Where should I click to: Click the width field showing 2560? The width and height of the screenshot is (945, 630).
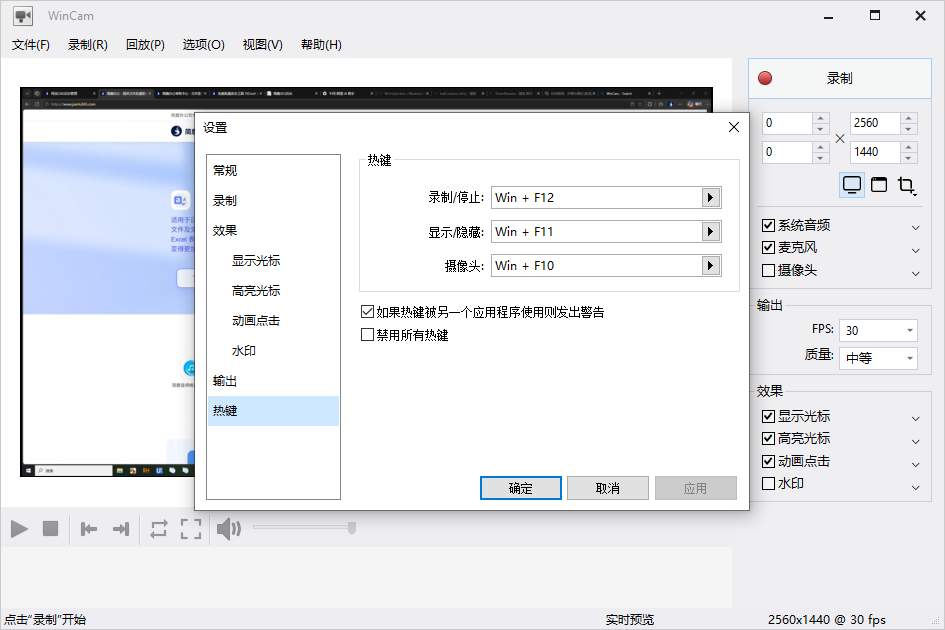(875, 123)
